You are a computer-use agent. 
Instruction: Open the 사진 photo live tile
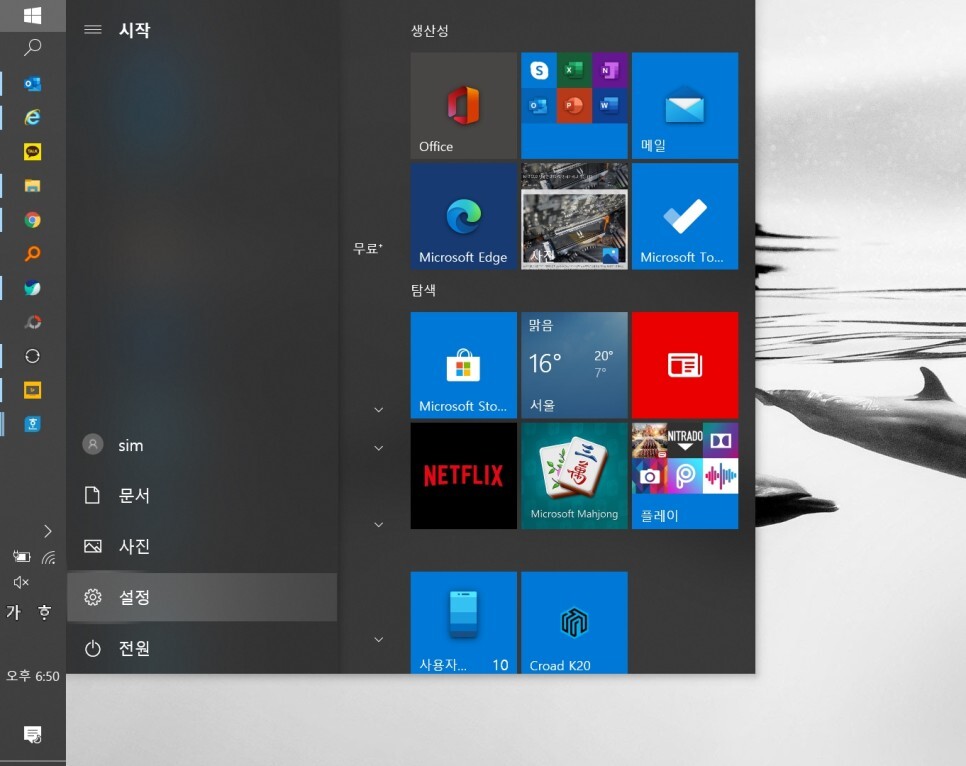click(x=574, y=216)
